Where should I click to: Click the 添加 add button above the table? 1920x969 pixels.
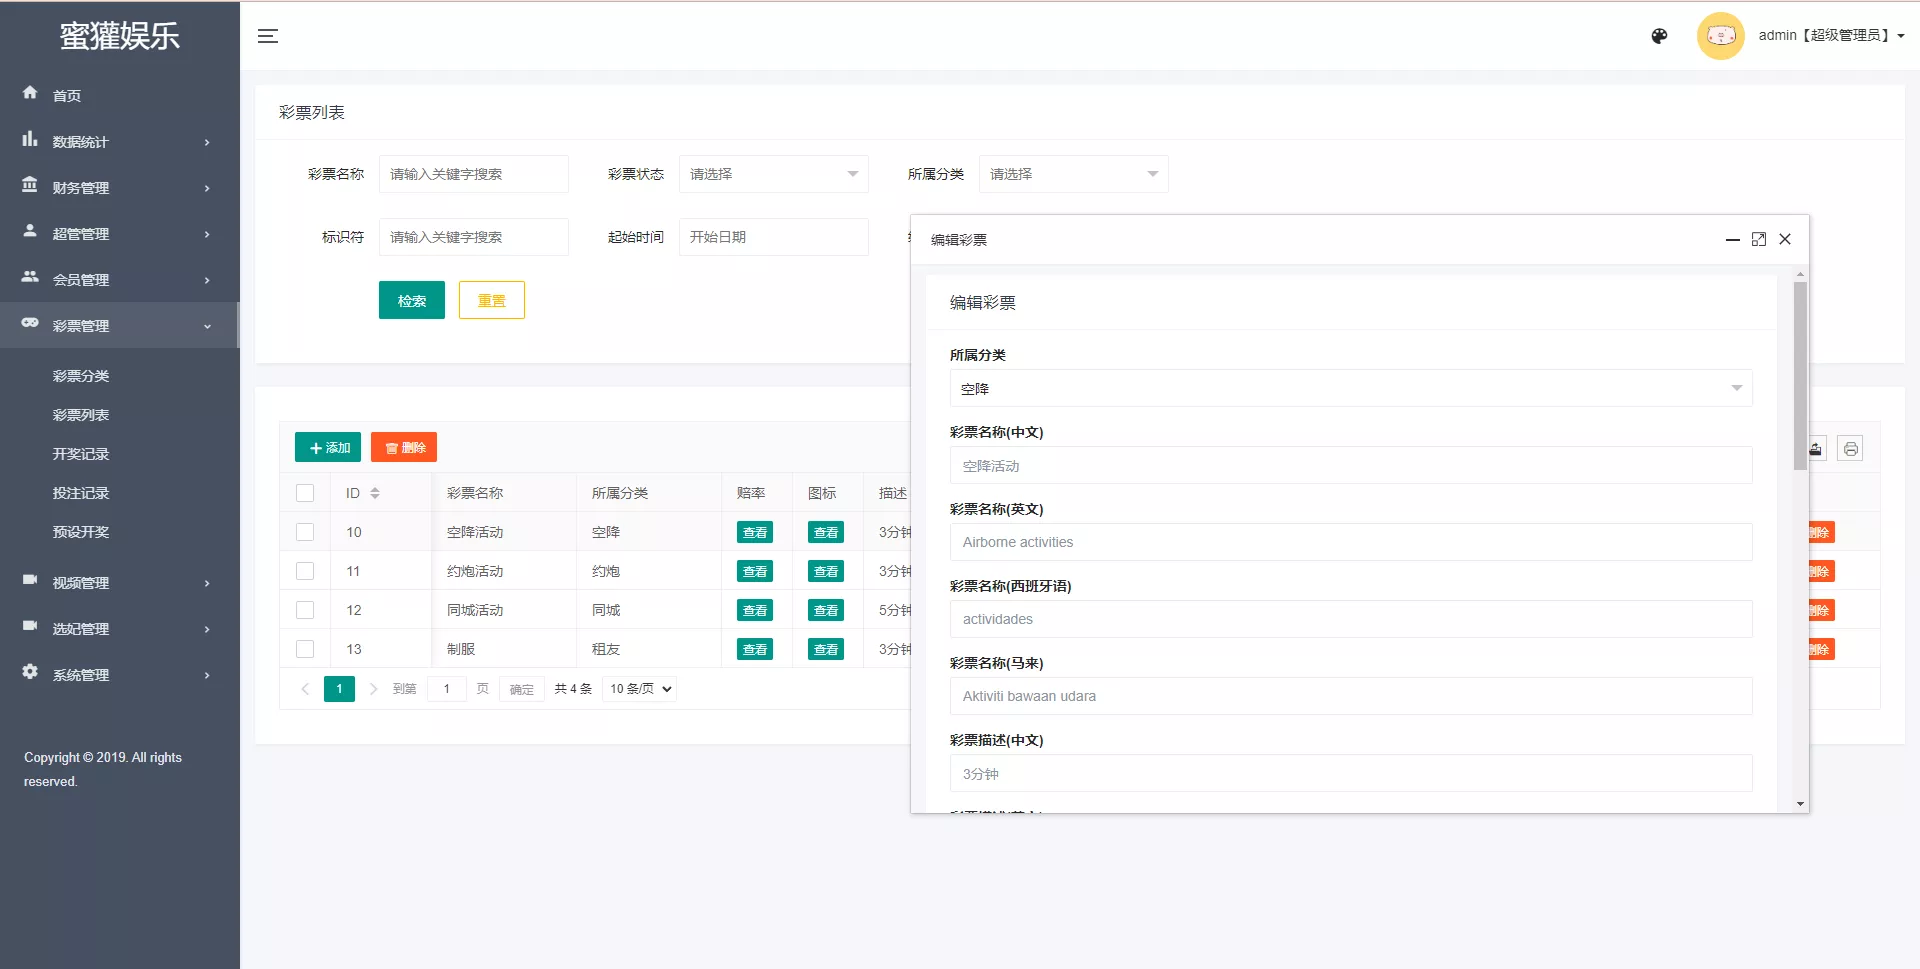click(327, 447)
